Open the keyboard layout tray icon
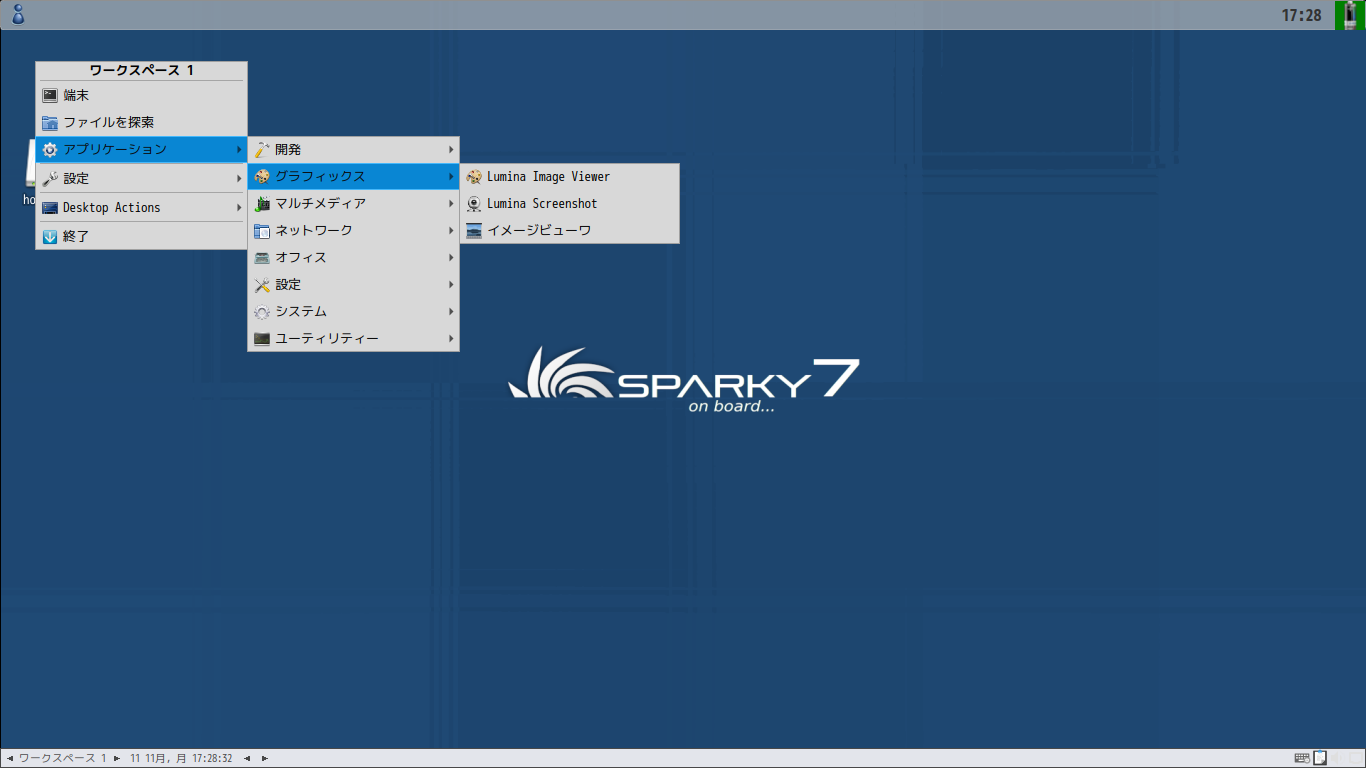The width and height of the screenshot is (1366, 768). 1302,758
